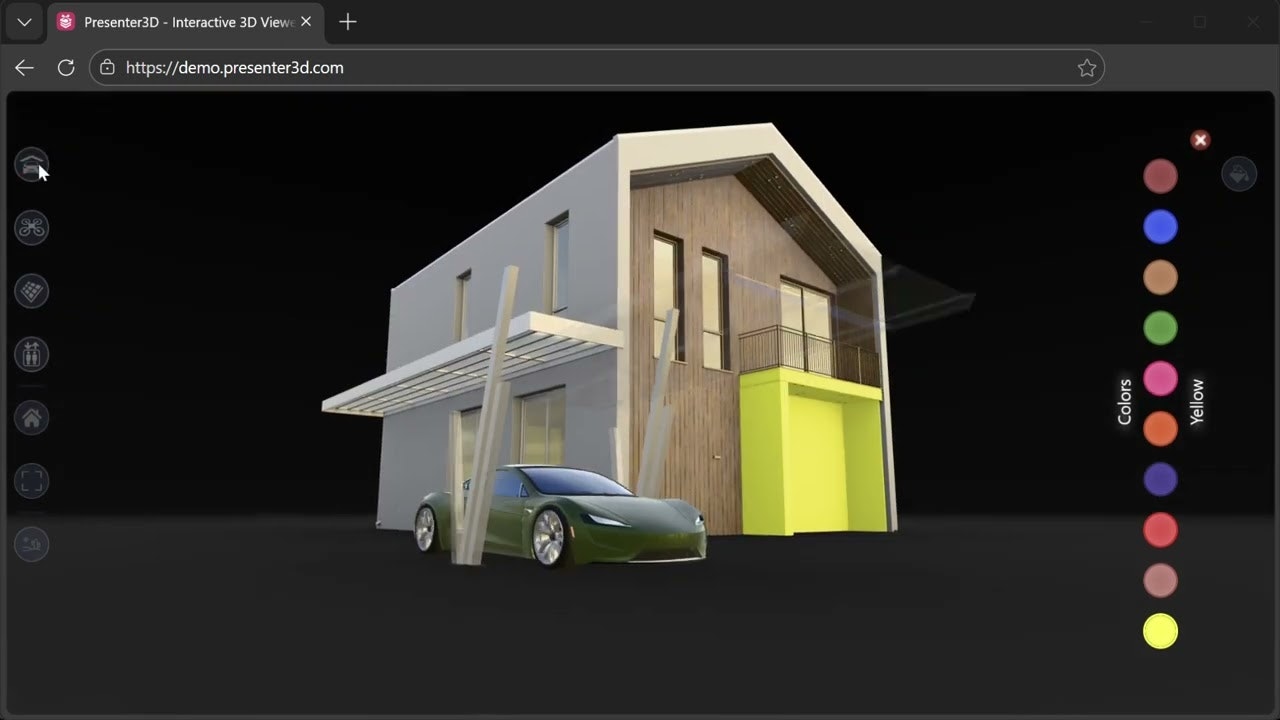Toggle fullscreen mode in the sidebar

point(31,480)
